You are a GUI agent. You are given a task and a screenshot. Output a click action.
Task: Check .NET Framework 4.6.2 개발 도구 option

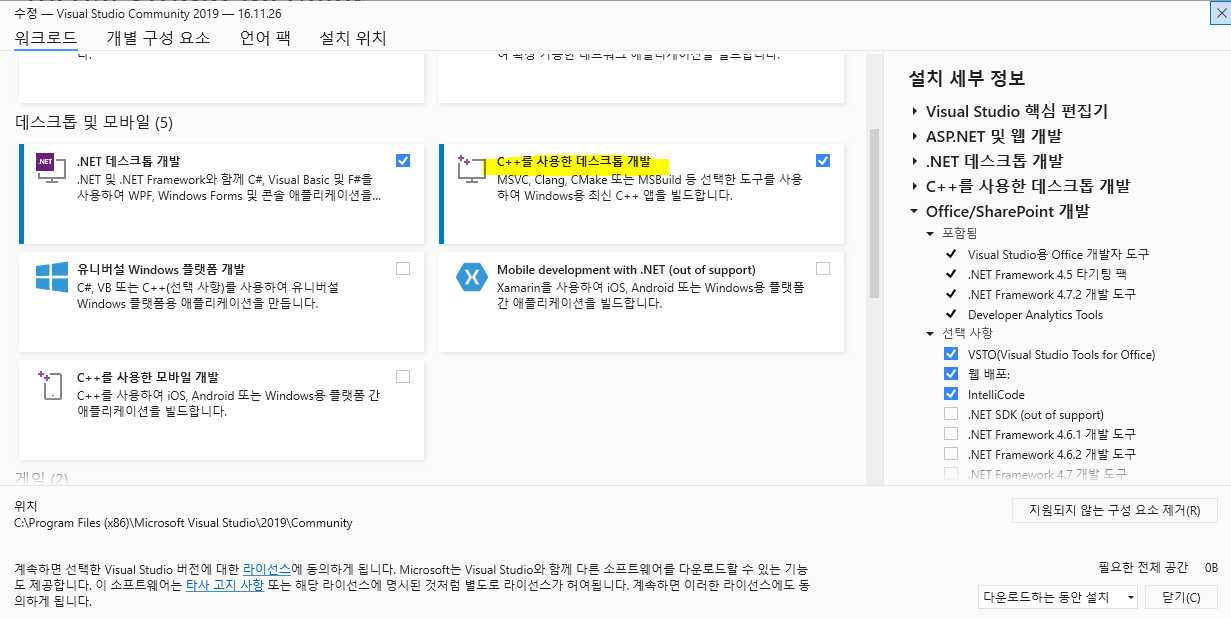[950, 454]
